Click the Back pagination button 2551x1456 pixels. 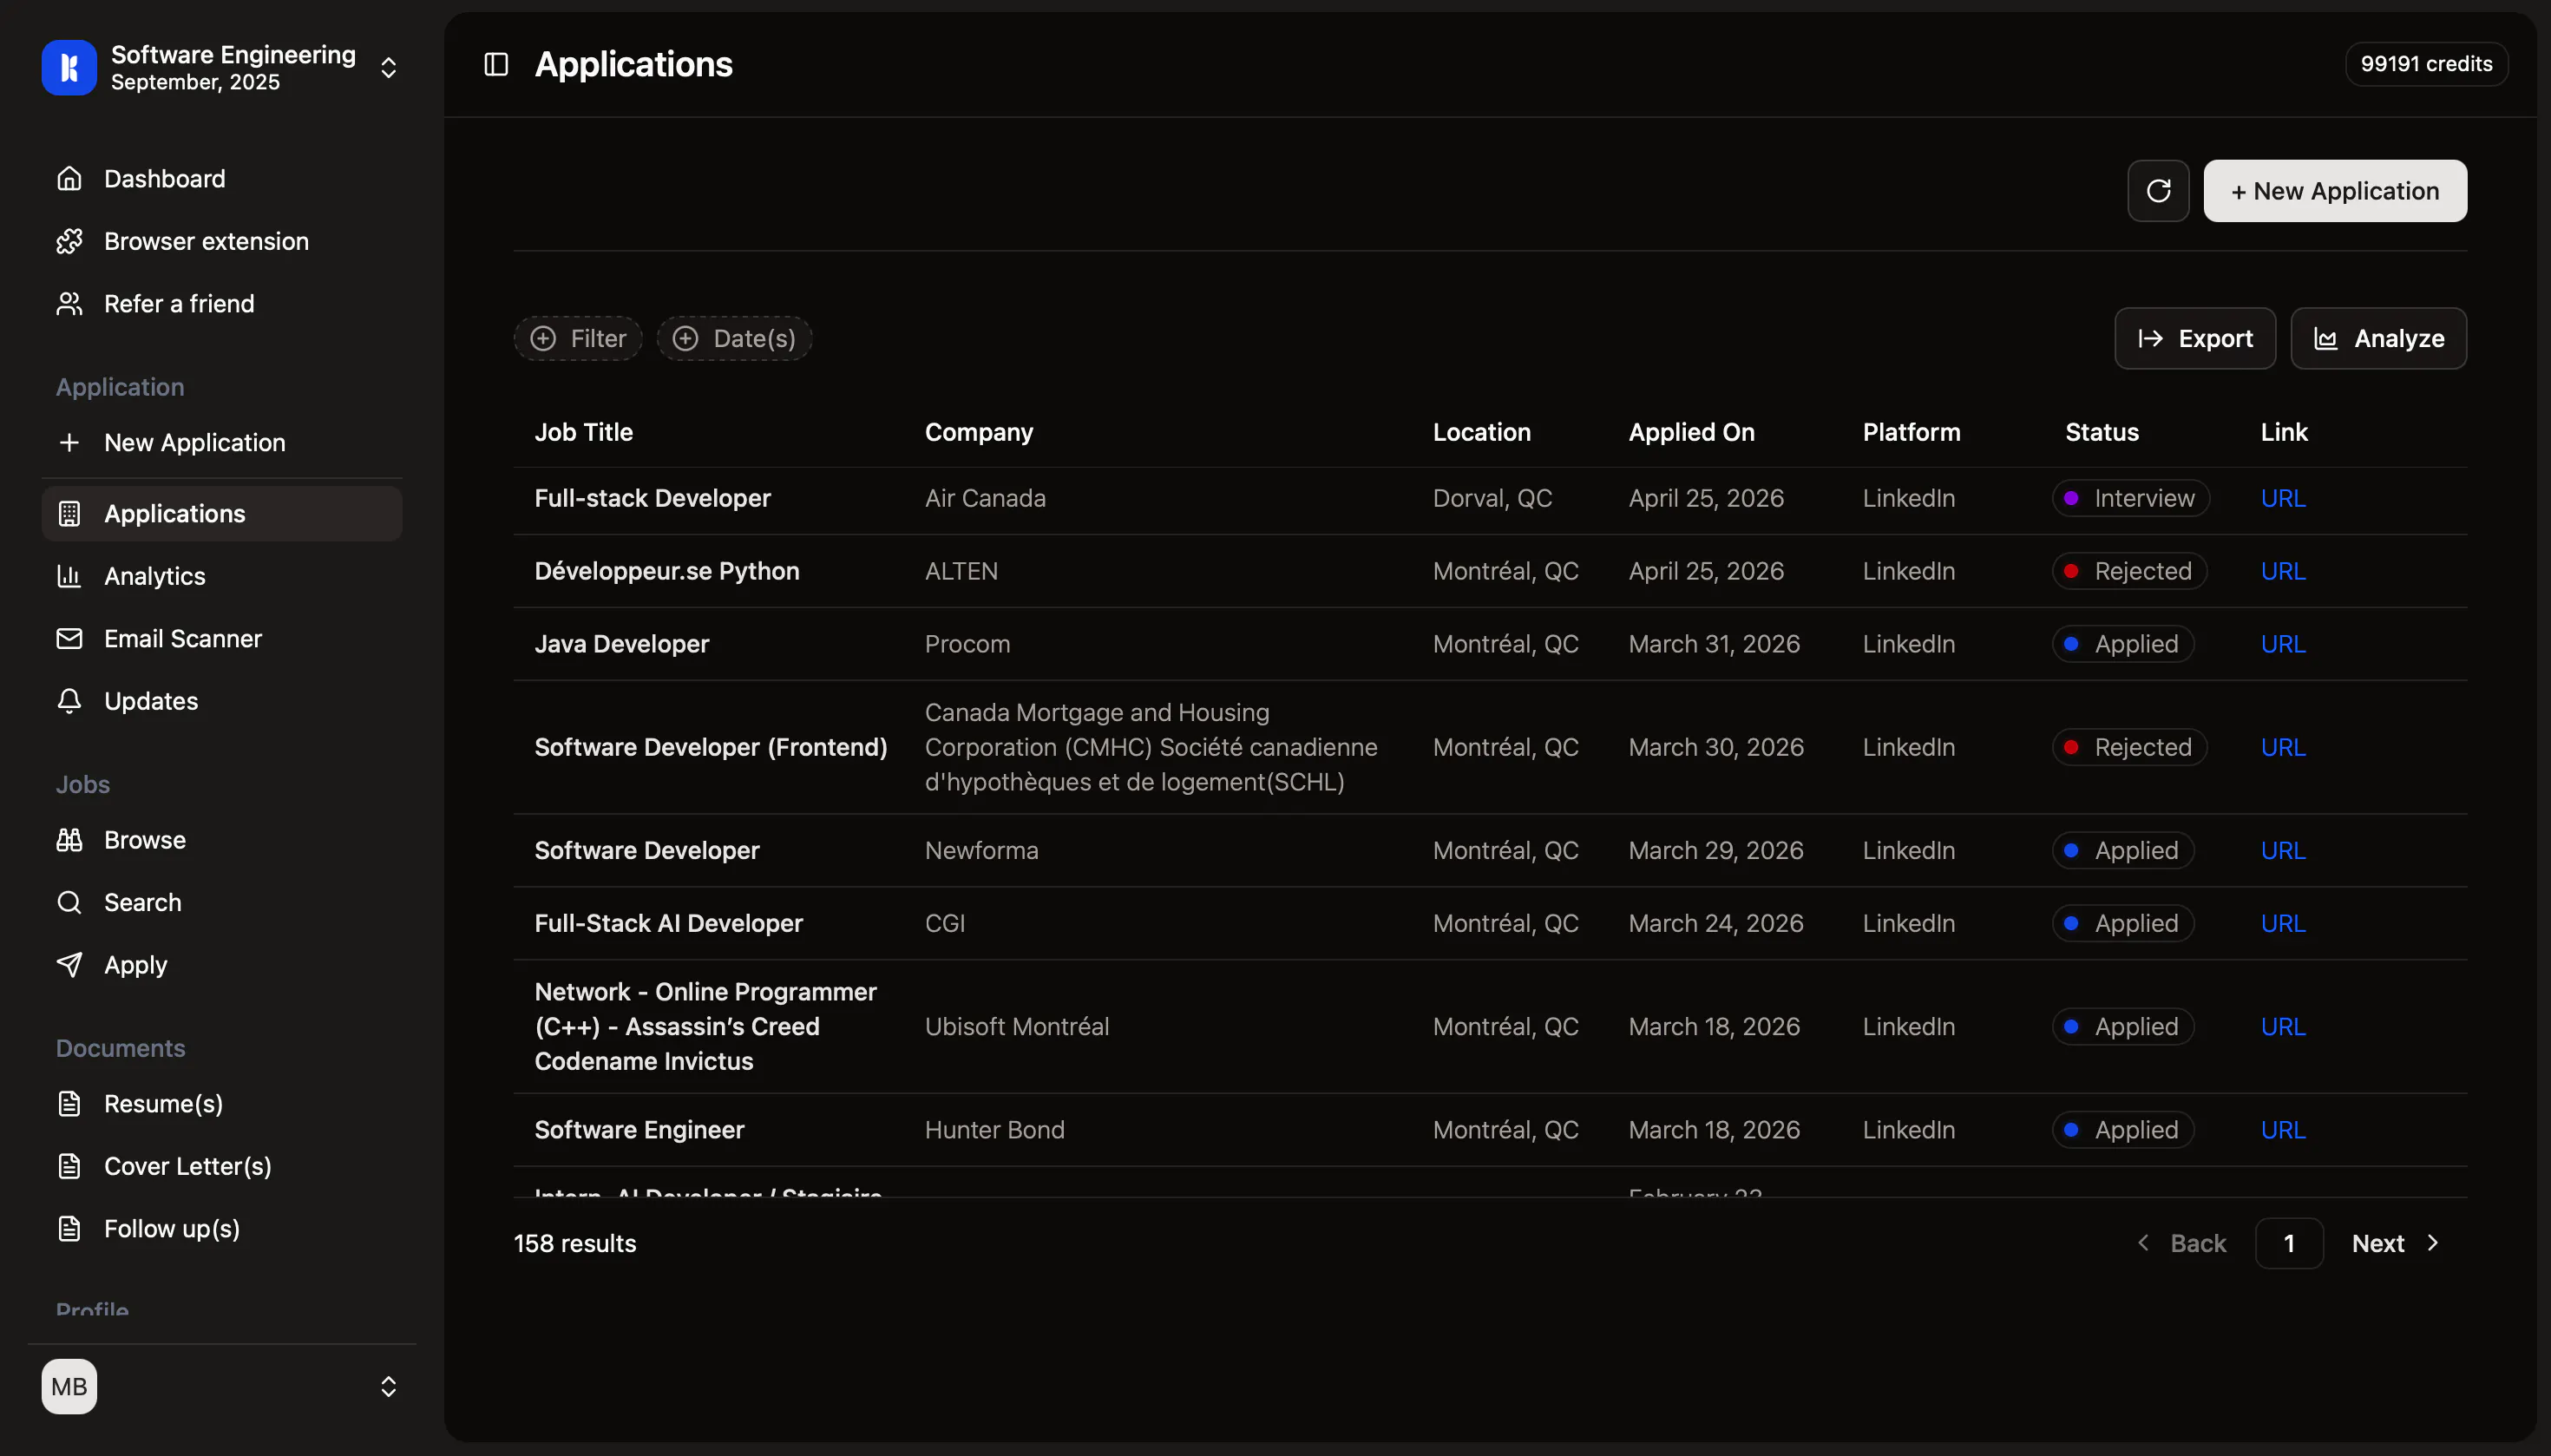(2182, 1243)
